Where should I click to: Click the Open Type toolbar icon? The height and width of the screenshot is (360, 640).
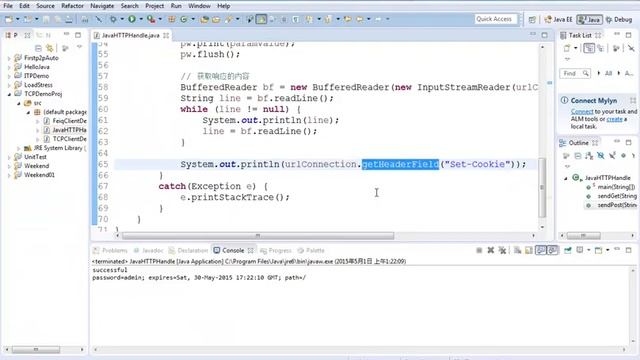(x=204, y=19)
